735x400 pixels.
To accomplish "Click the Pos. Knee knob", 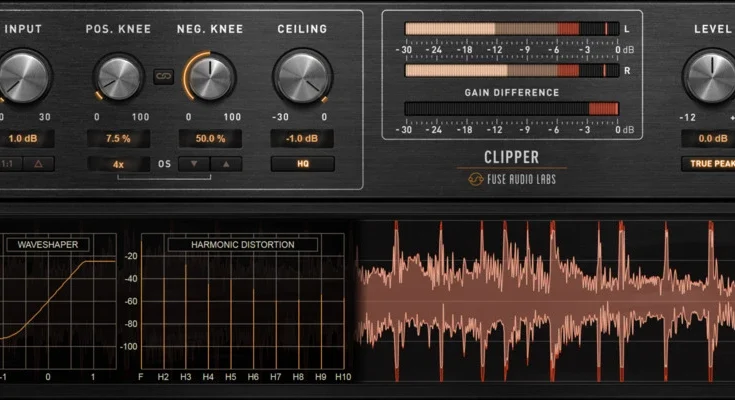I will (x=118, y=77).
